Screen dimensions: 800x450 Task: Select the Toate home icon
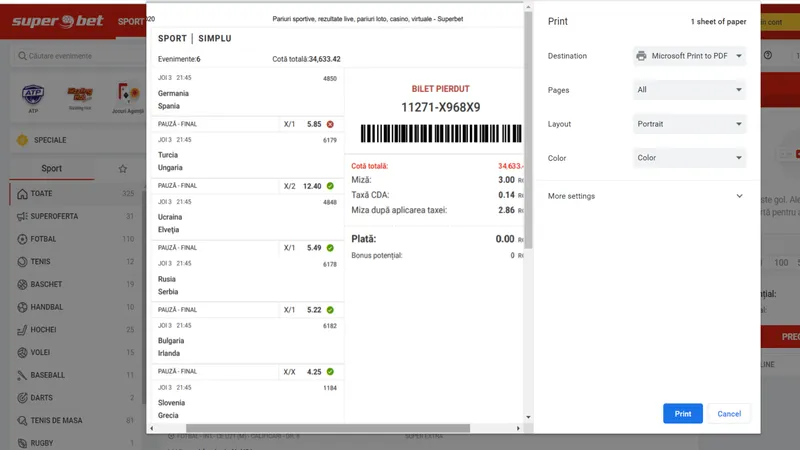click(x=22, y=194)
